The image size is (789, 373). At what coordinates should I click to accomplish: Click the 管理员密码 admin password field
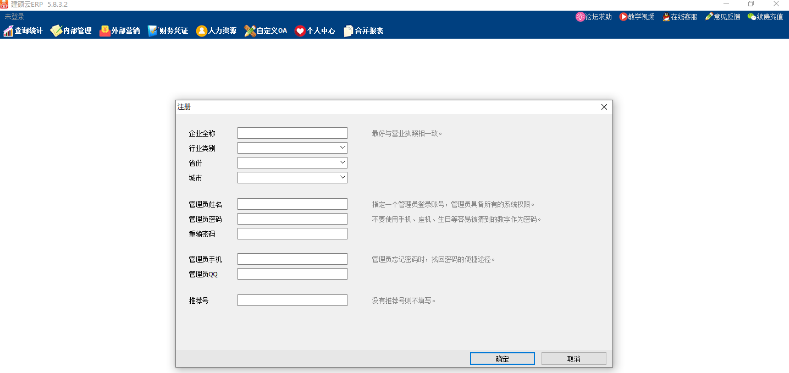coord(292,219)
